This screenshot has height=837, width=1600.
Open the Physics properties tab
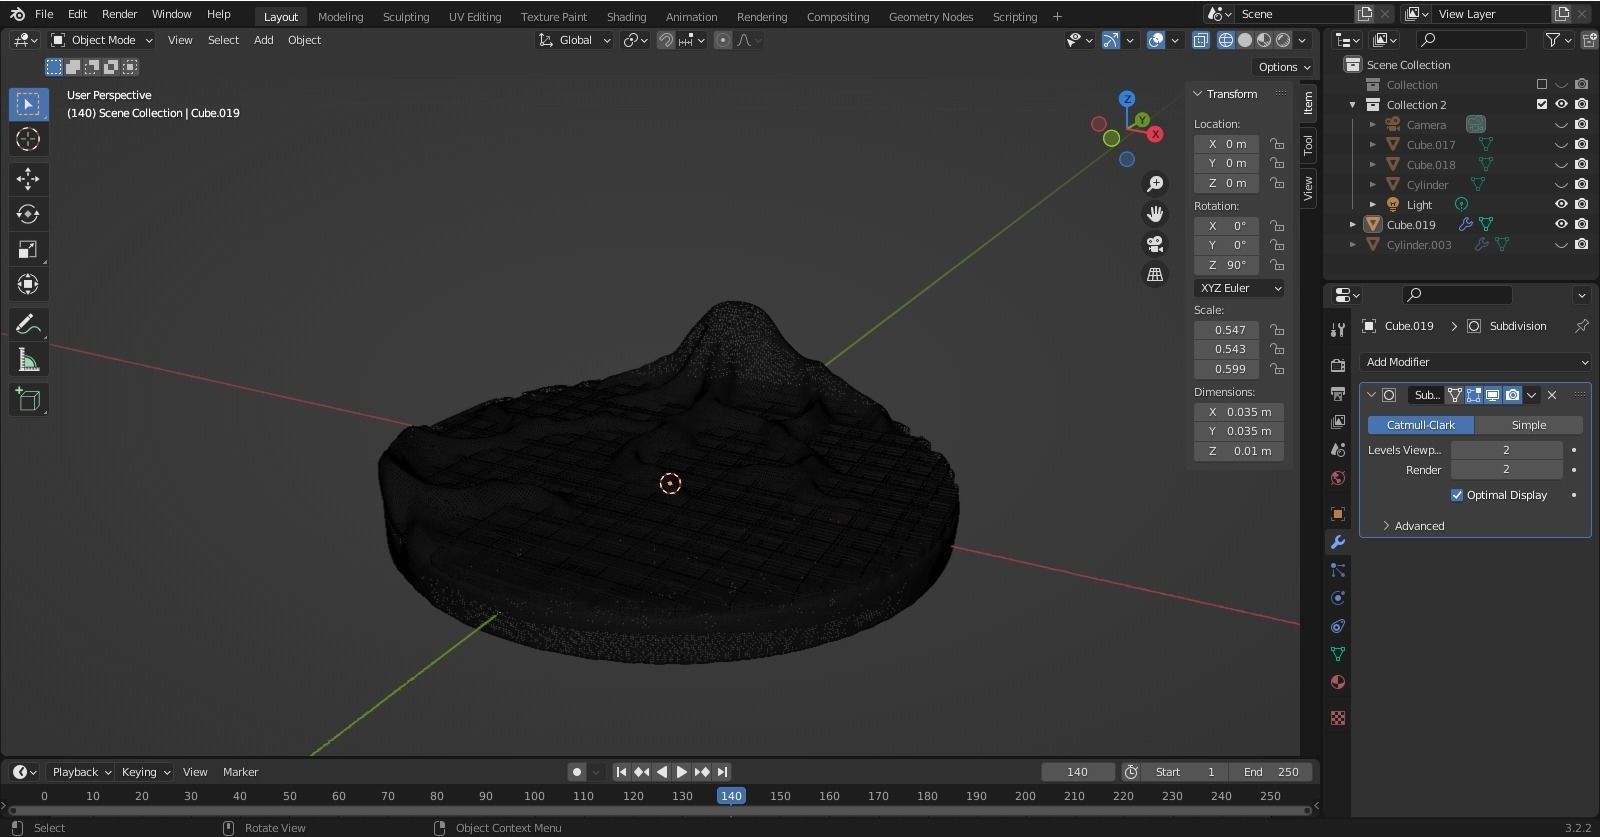1338,598
